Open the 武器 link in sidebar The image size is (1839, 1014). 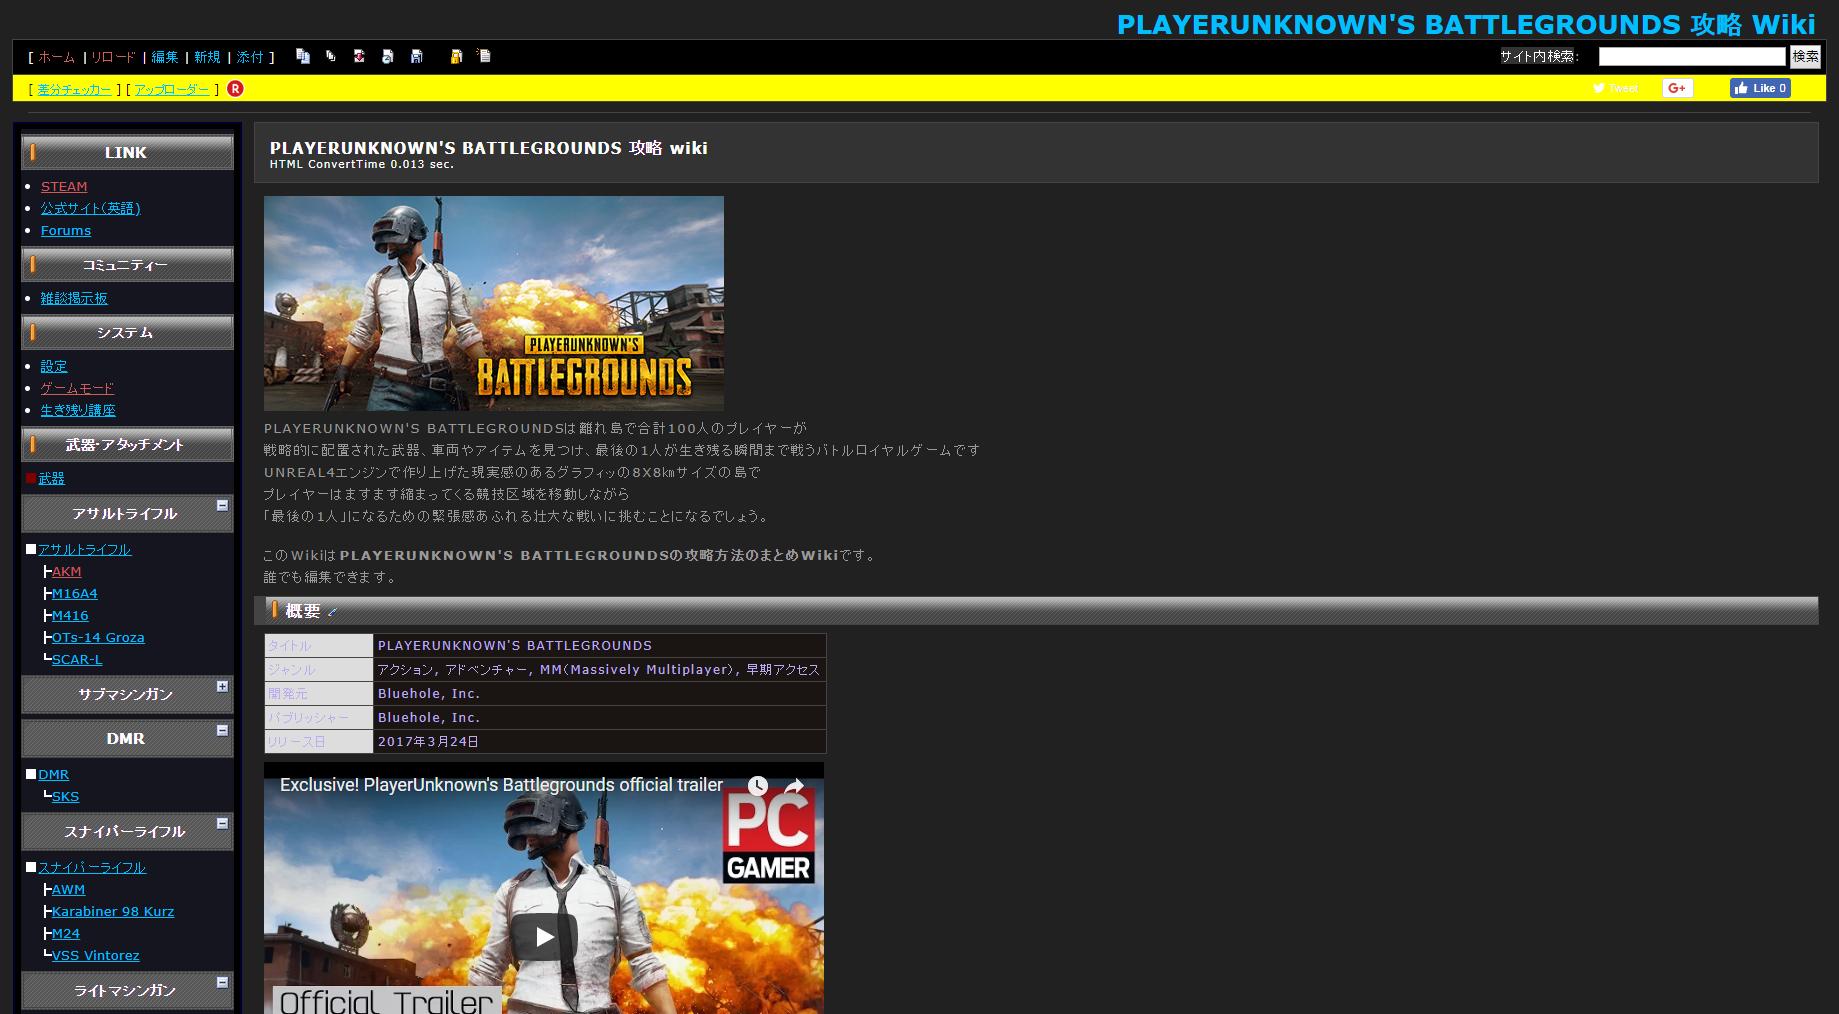click(x=51, y=479)
